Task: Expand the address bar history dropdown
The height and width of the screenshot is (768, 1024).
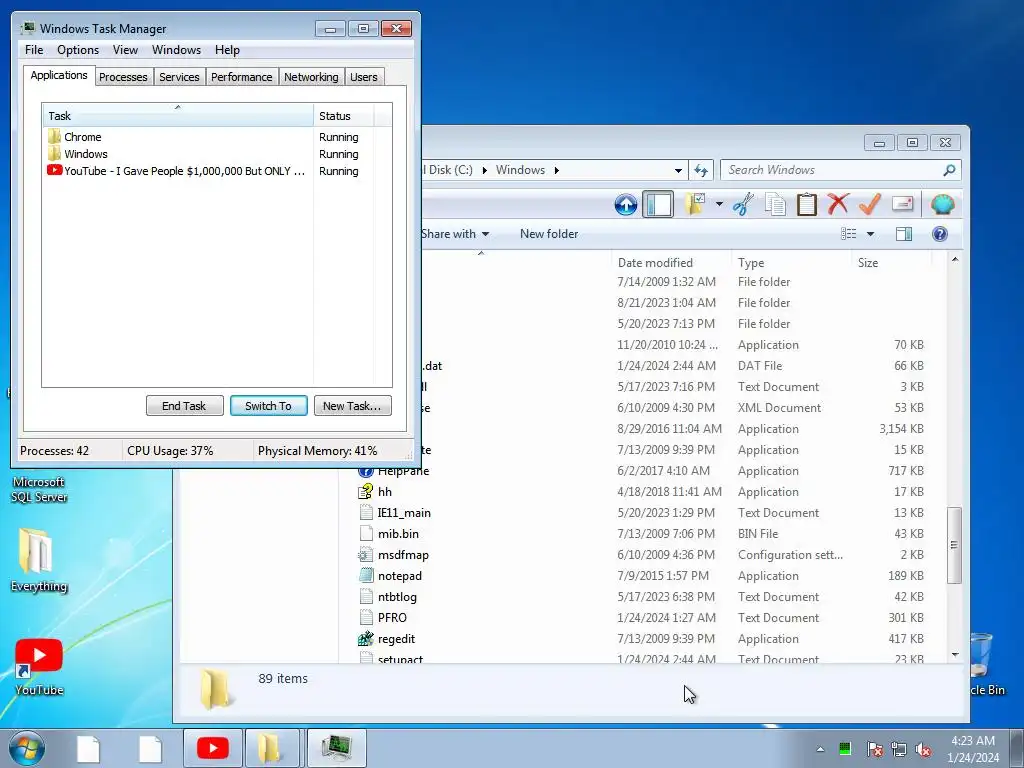Action: click(x=678, y=170)
